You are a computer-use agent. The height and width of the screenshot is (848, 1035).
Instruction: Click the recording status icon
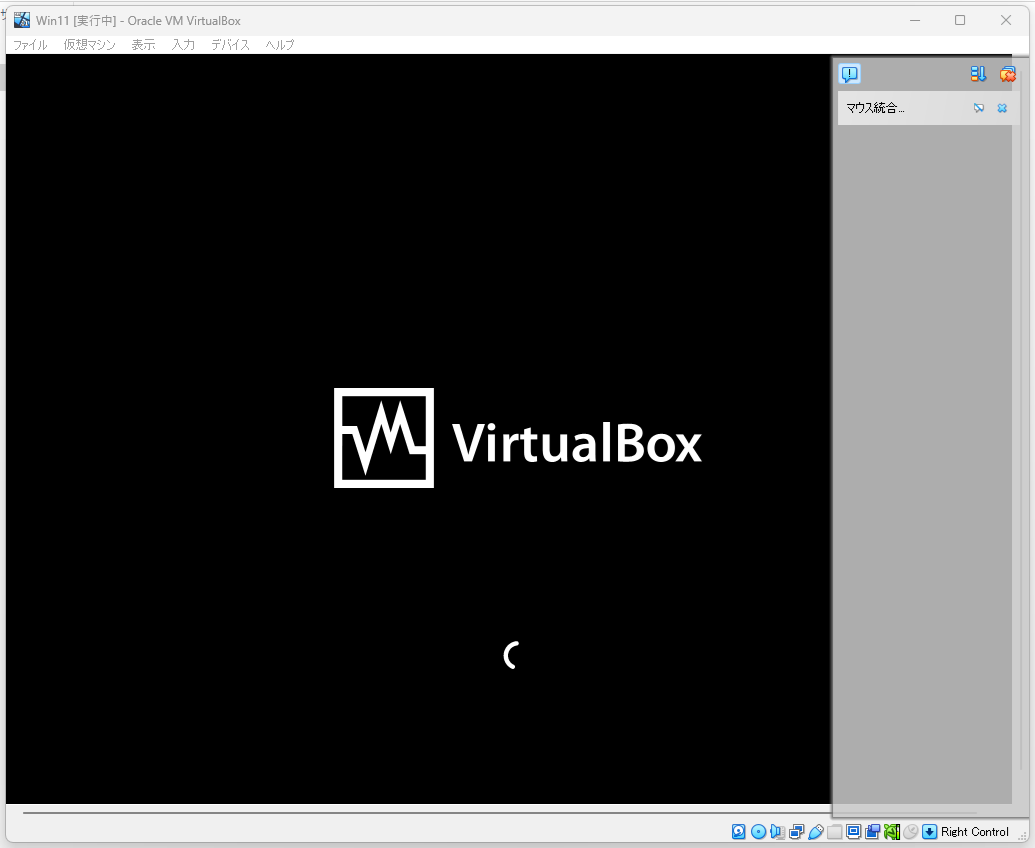(x=873, y=832)
